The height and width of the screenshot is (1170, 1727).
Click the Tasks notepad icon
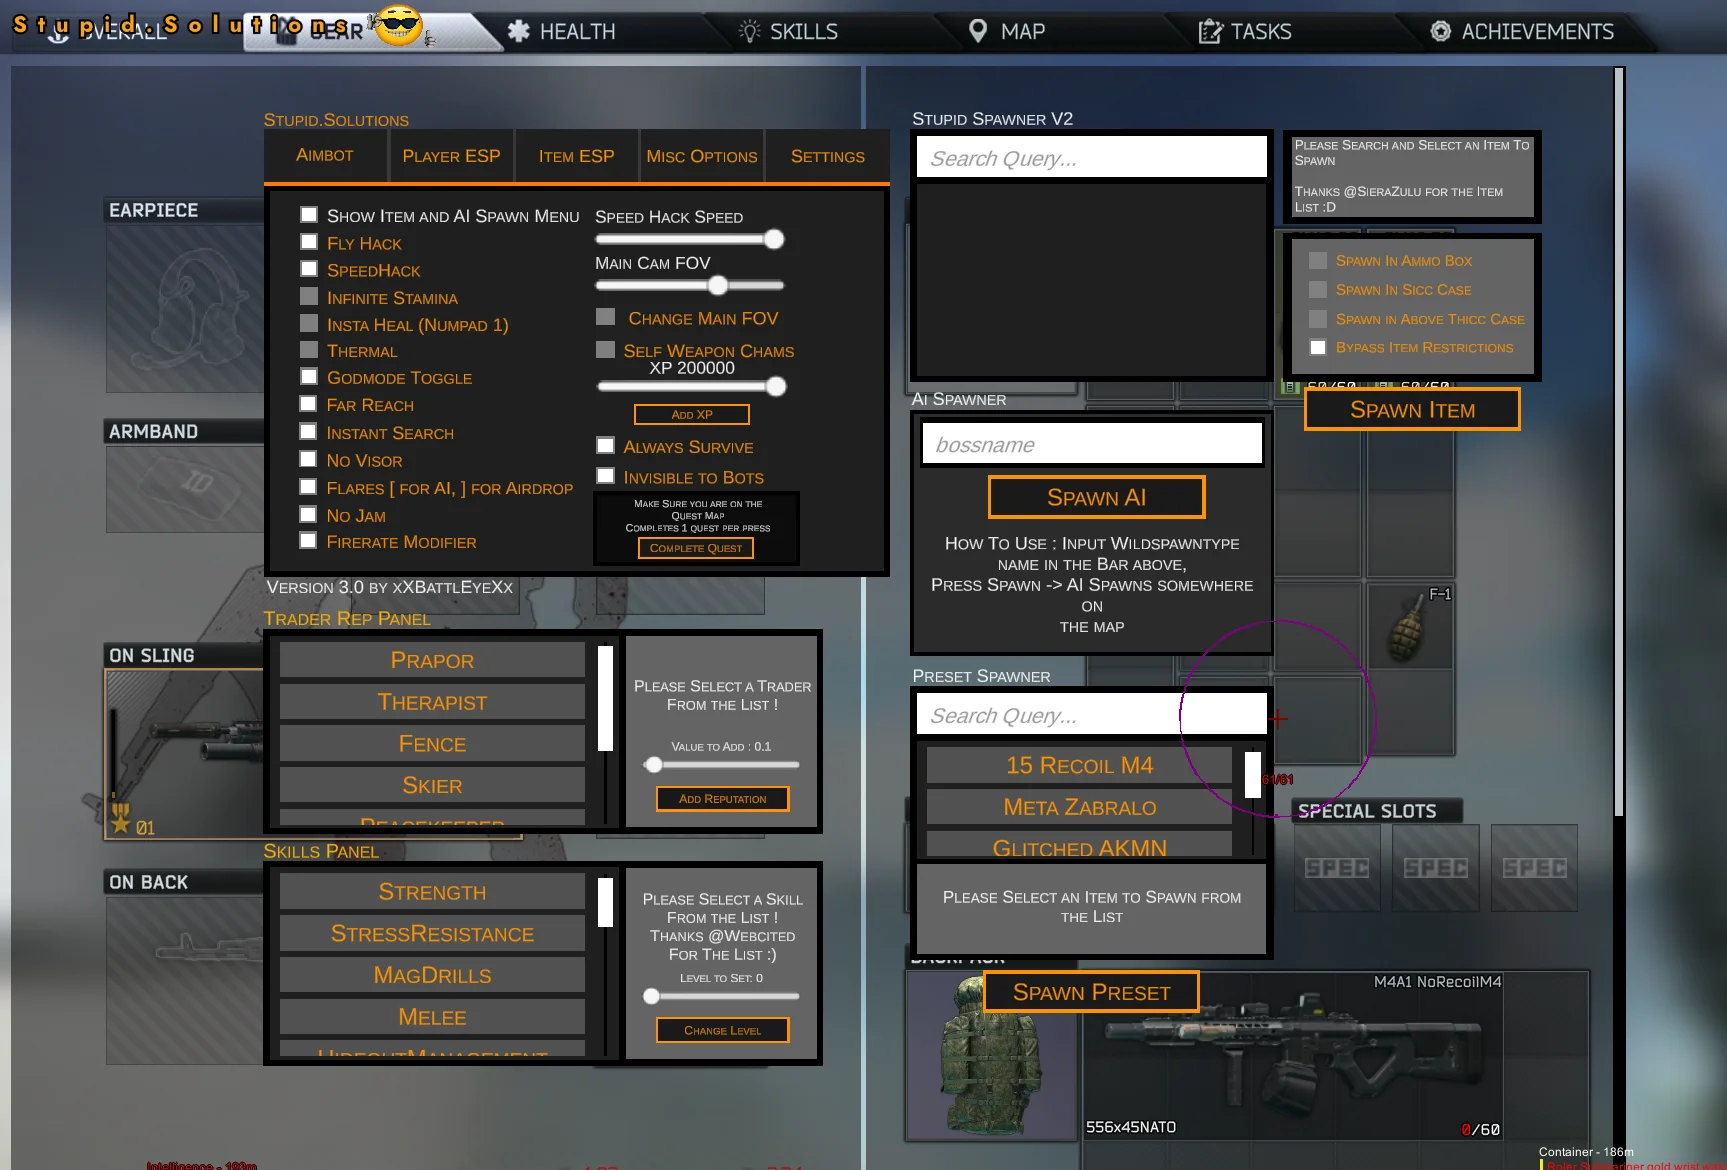pos(1210,32)
